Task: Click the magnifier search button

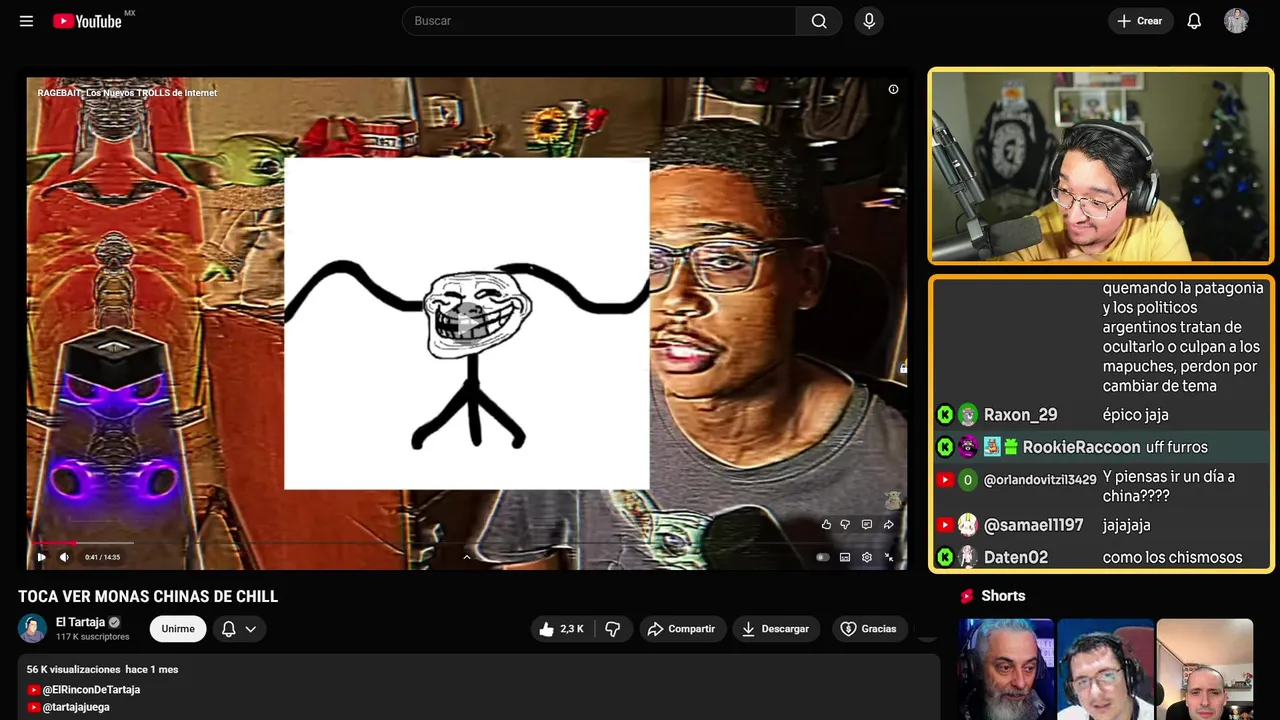Action: (819, 21)
